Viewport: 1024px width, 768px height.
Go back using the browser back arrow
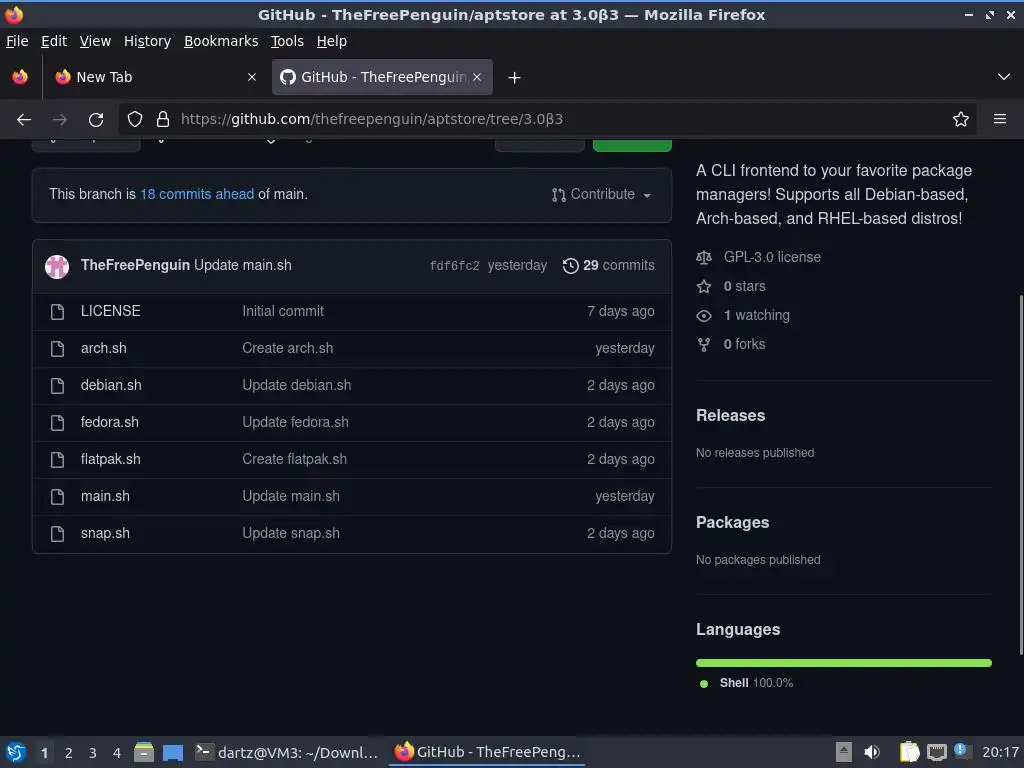pos(24,120)
